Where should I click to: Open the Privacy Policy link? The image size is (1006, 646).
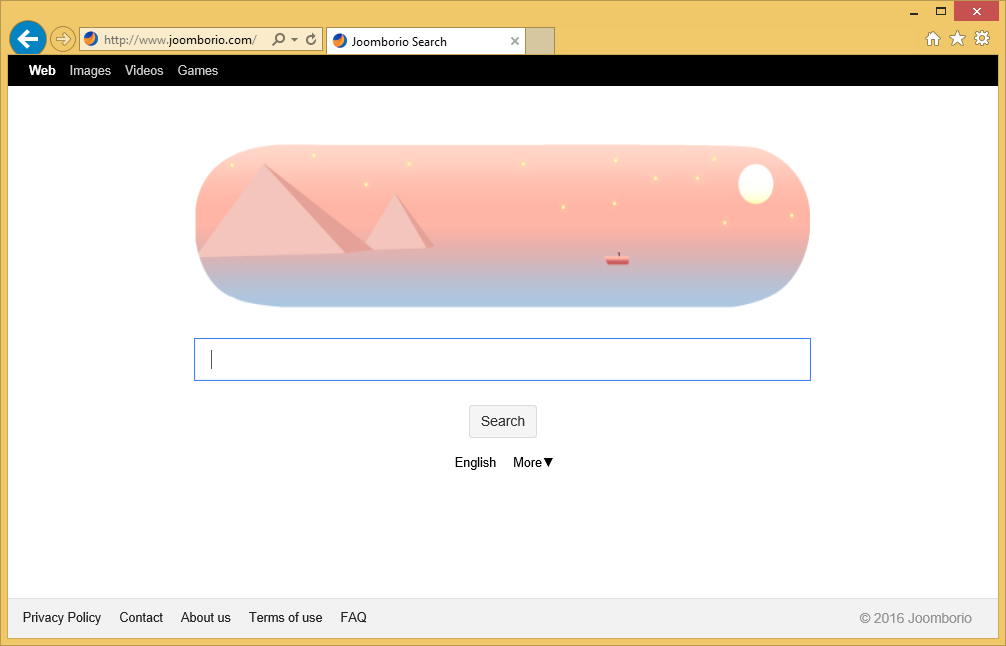tap(62, 617)
